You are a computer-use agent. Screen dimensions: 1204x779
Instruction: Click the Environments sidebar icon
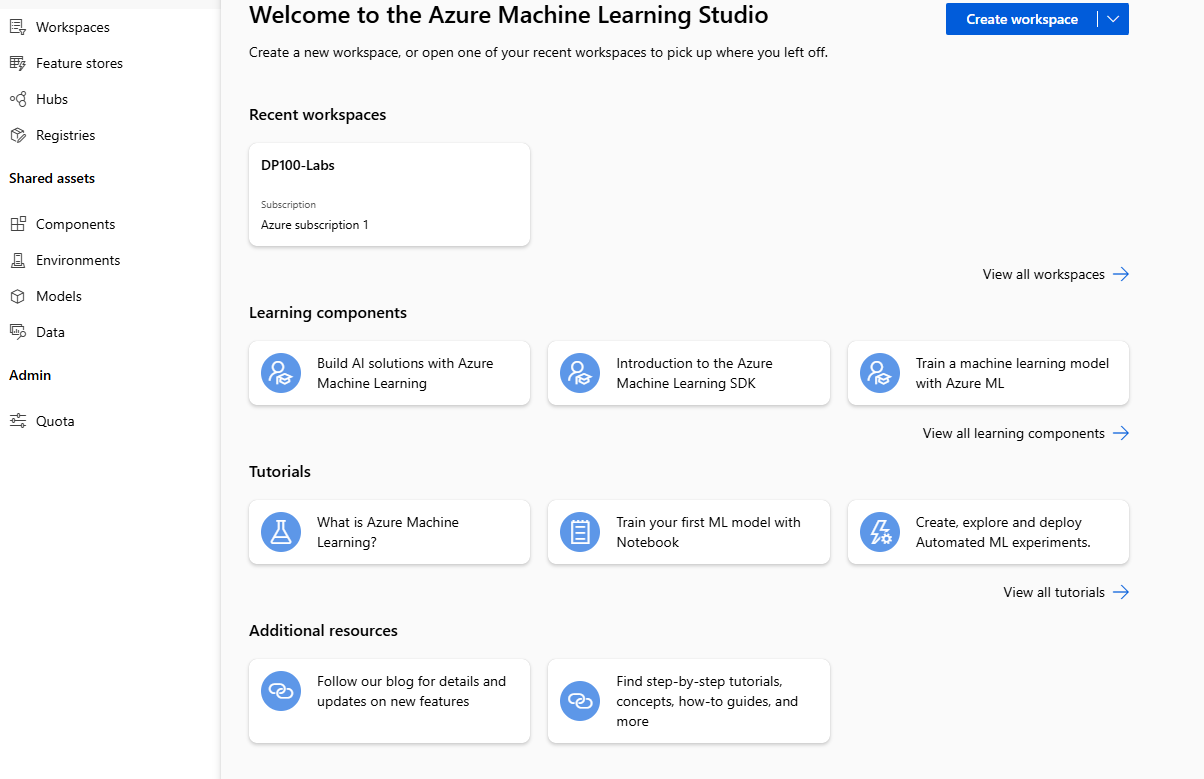pos(17,260)
